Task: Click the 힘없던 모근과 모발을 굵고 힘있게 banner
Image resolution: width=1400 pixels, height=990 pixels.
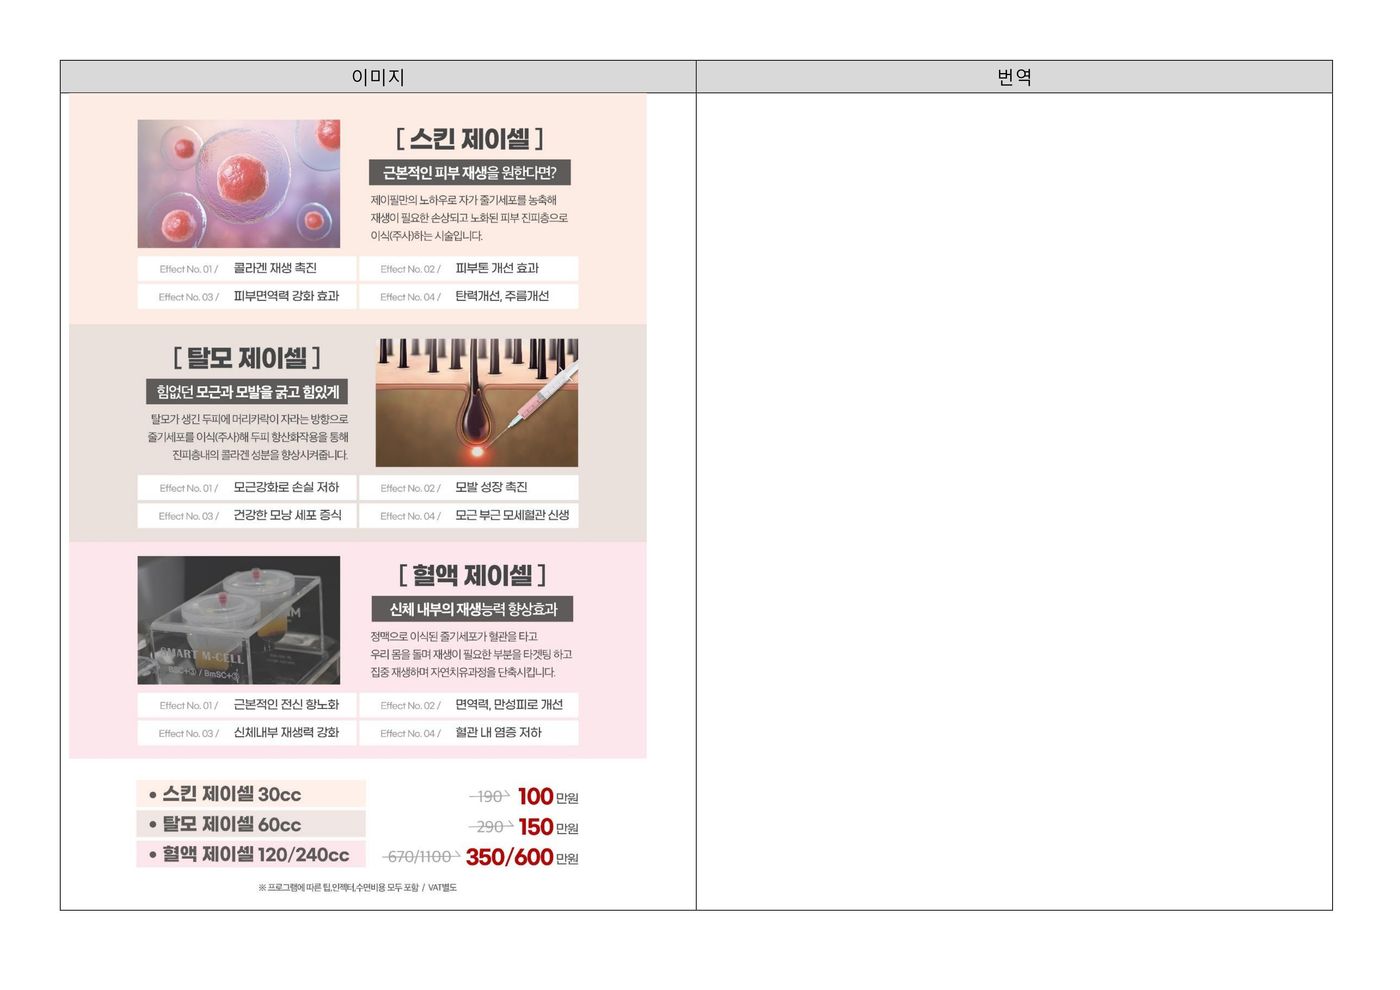Action: (247, 392)
